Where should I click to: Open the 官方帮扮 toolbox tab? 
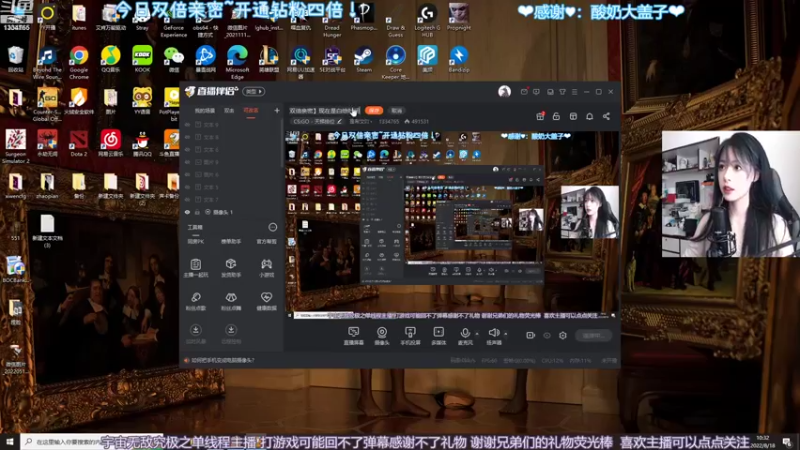[x=266, y=241]
